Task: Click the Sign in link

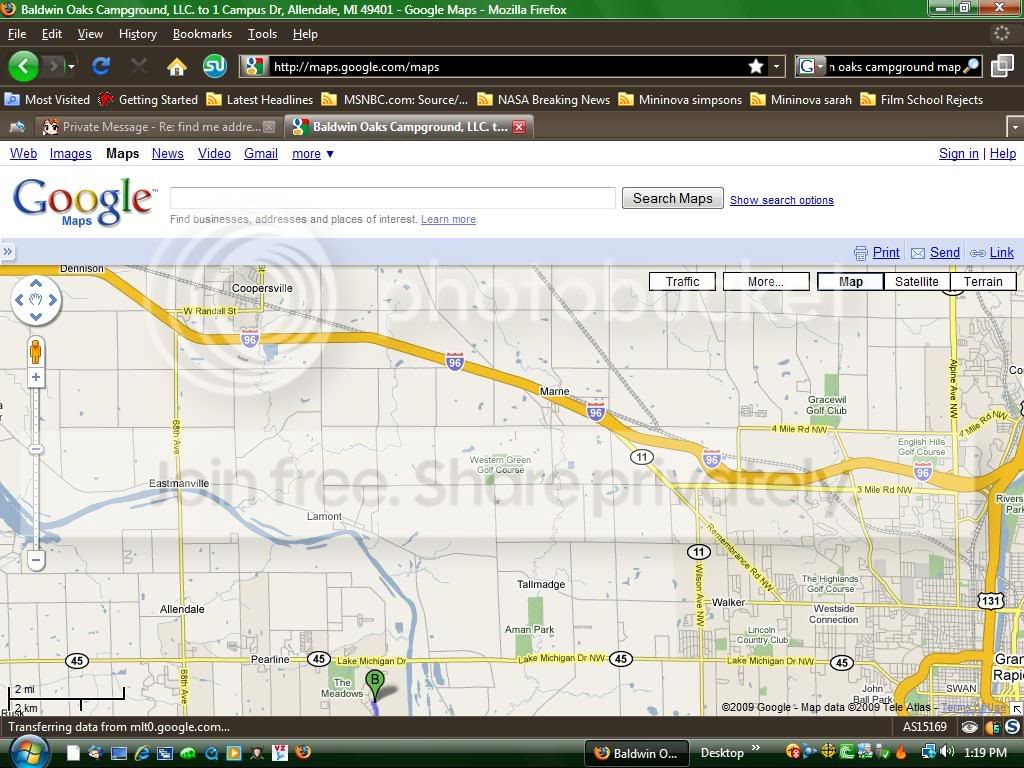Action: [958, 153]
